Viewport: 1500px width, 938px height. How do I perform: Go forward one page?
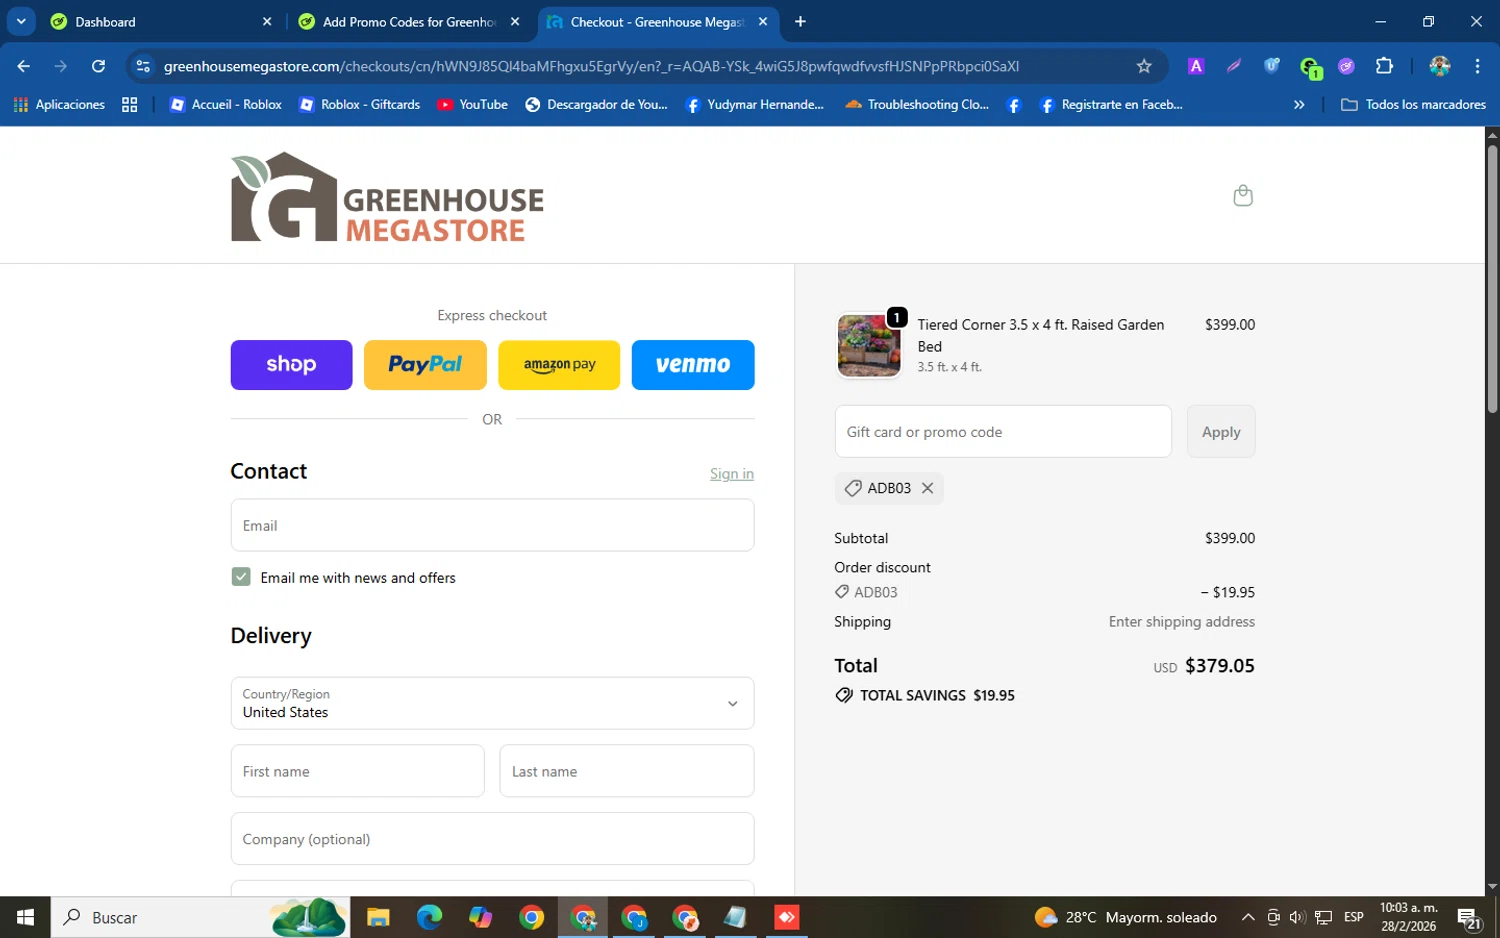coord(61,66)
